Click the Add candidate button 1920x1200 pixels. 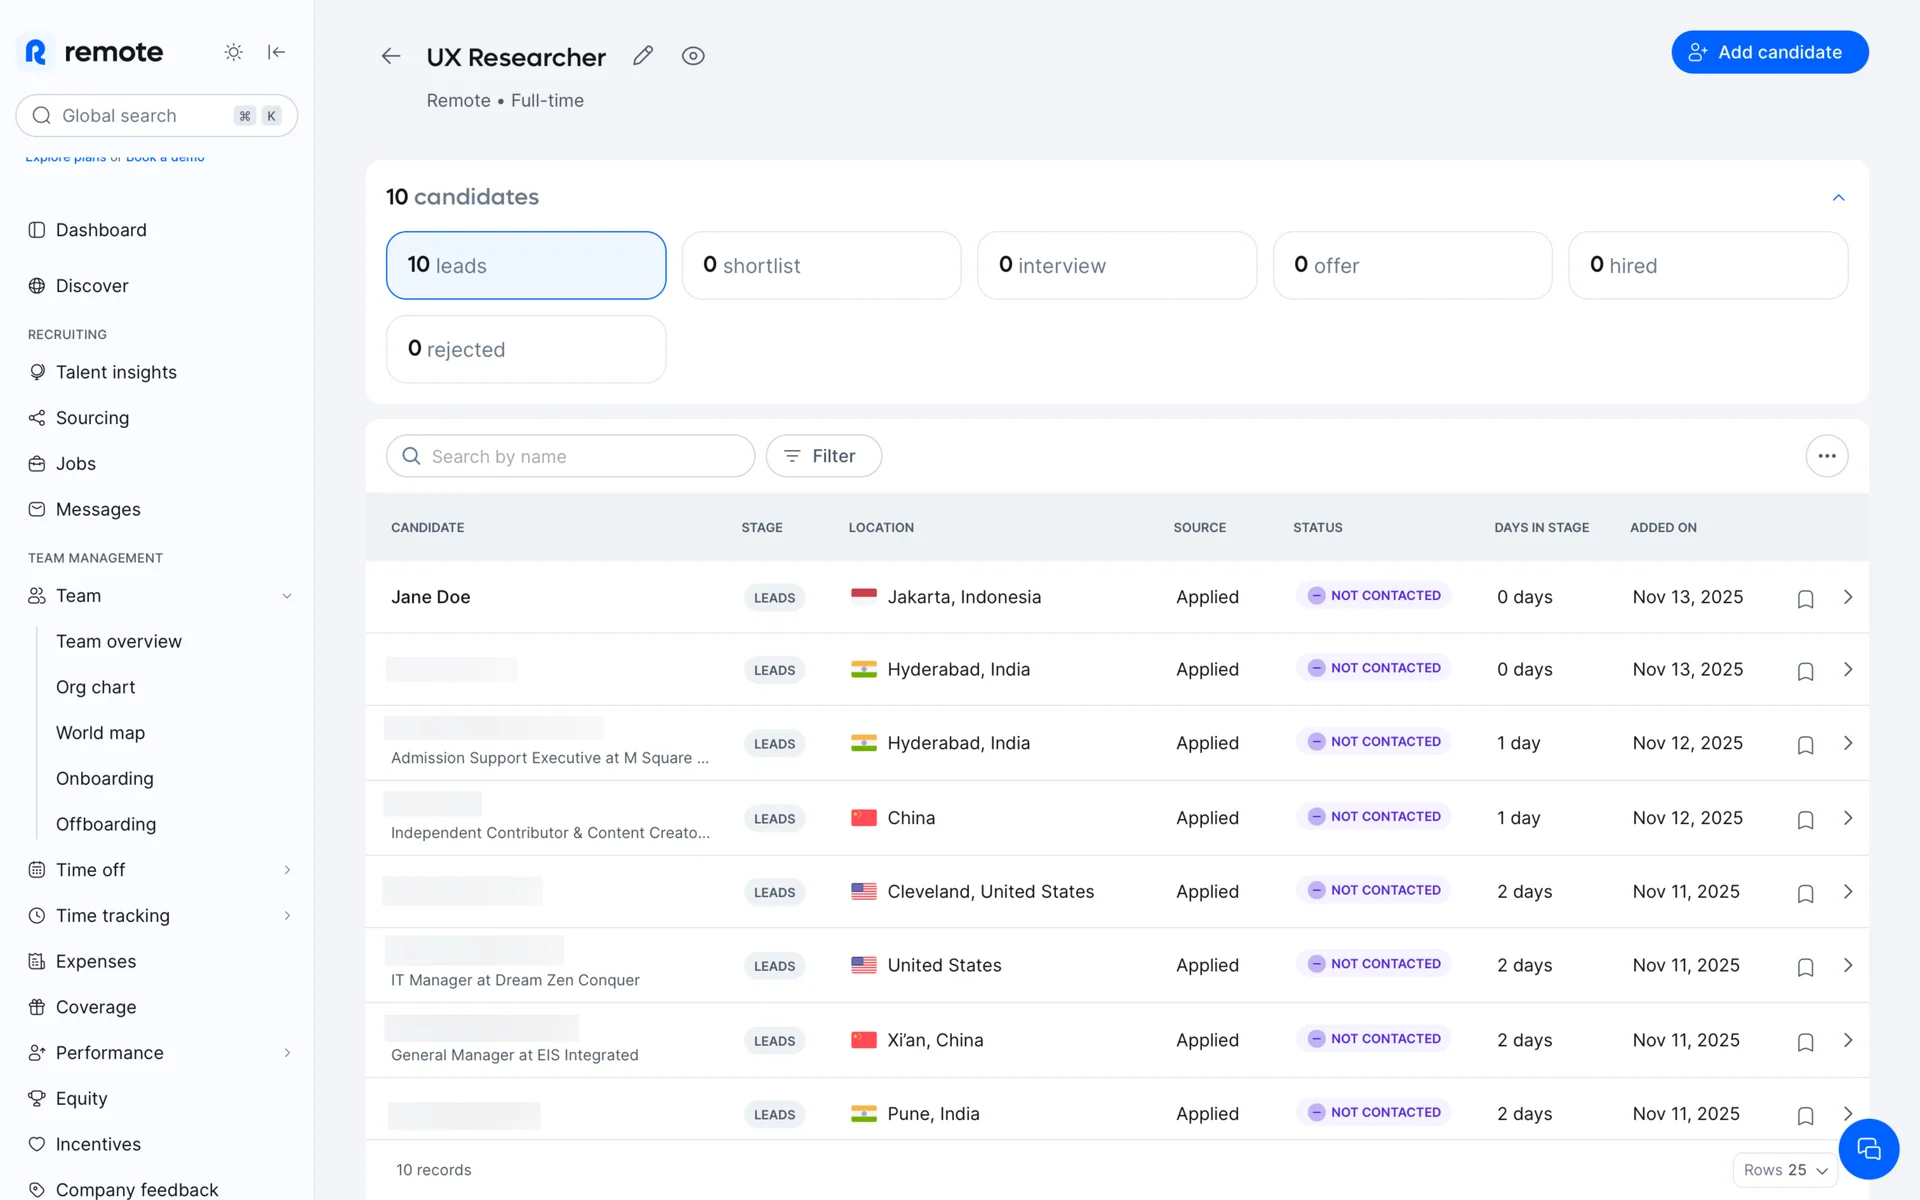tap(1769, 52)
